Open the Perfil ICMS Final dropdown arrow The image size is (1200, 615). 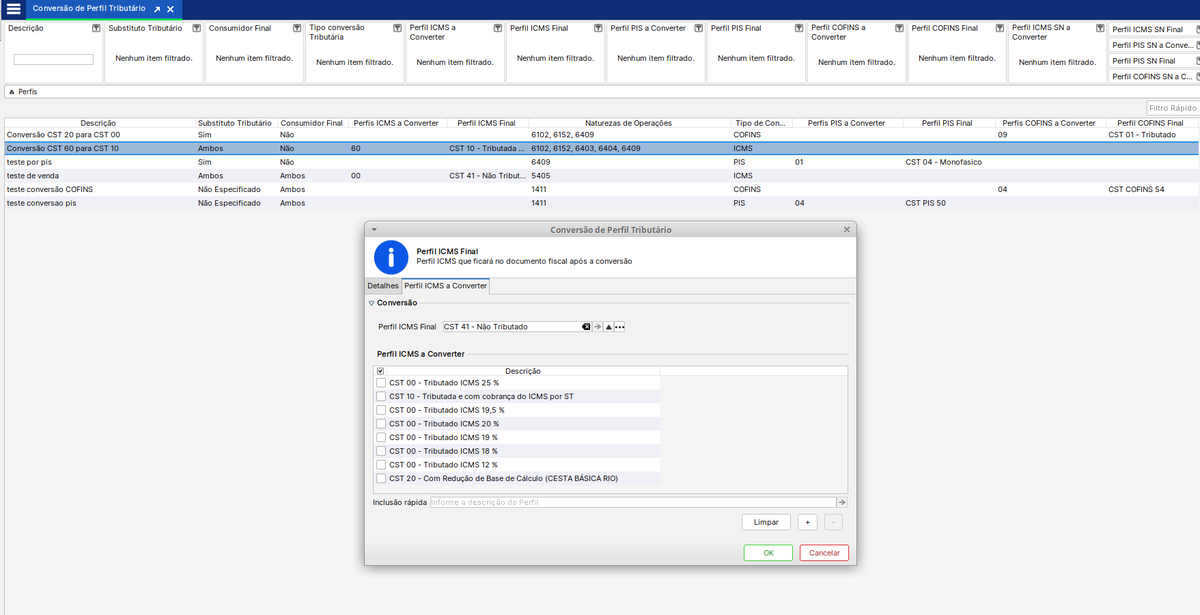[608, 327]
